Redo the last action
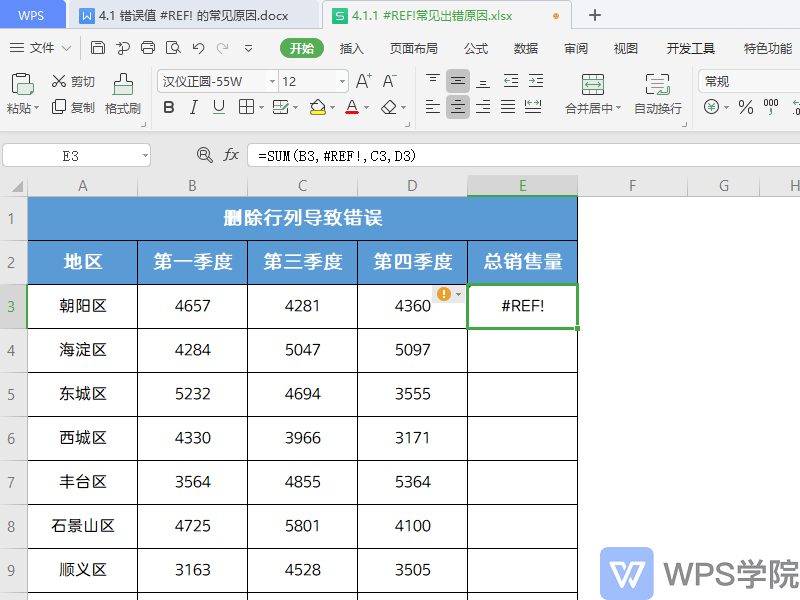 tap(222, 48)
